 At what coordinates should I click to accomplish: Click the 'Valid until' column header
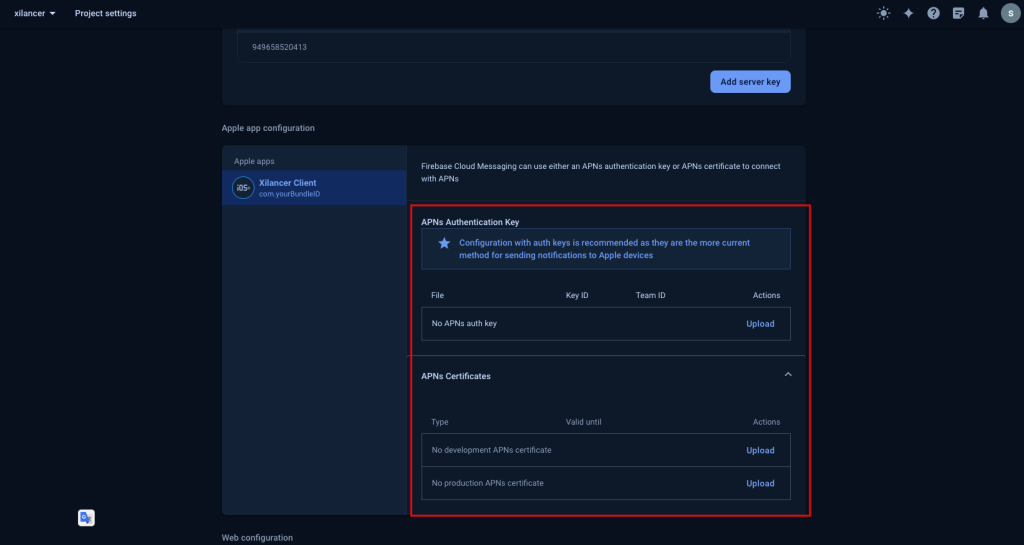(583, 422)
